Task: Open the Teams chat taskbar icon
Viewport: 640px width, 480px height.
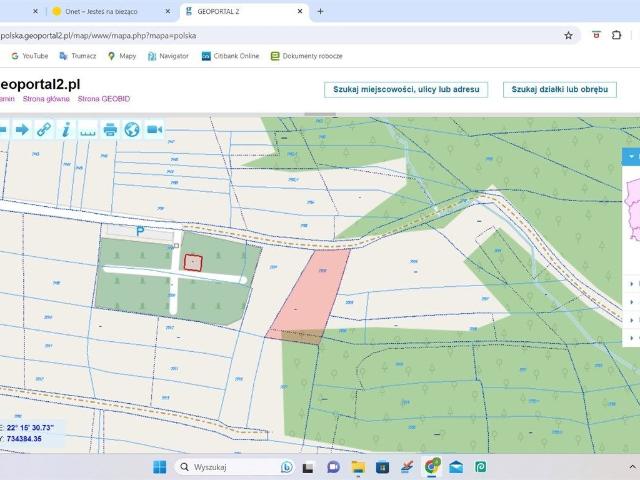Action: click(333, 467)
